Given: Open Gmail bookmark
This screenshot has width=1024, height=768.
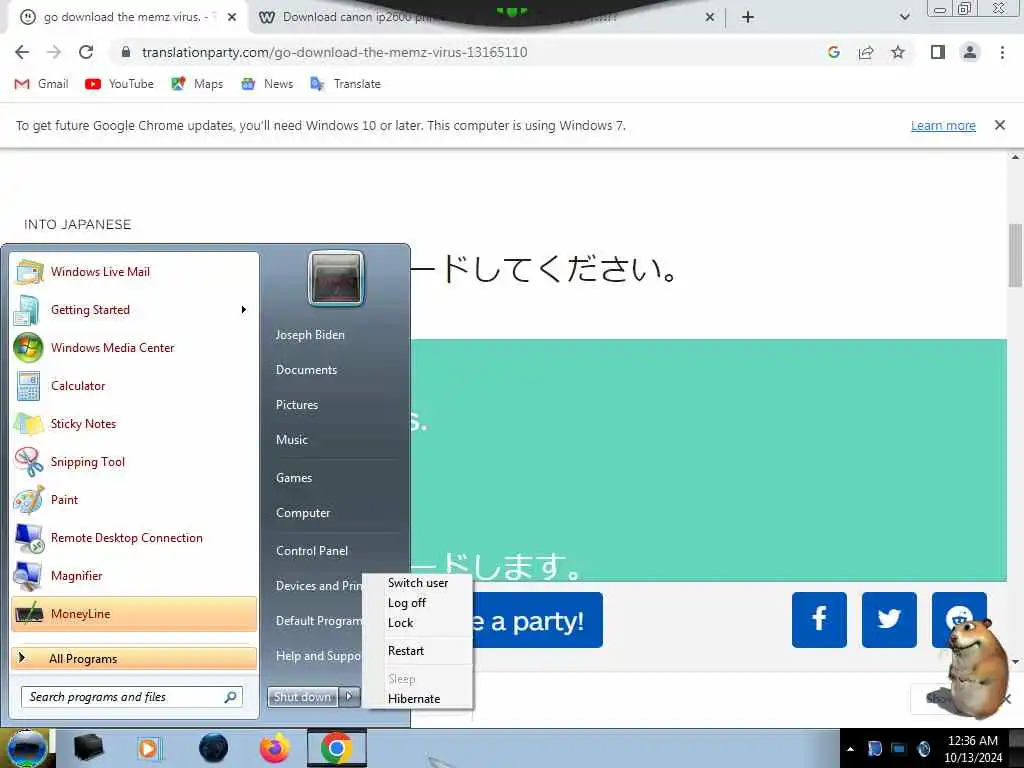Looking at the screenshot, I should 42,84.
